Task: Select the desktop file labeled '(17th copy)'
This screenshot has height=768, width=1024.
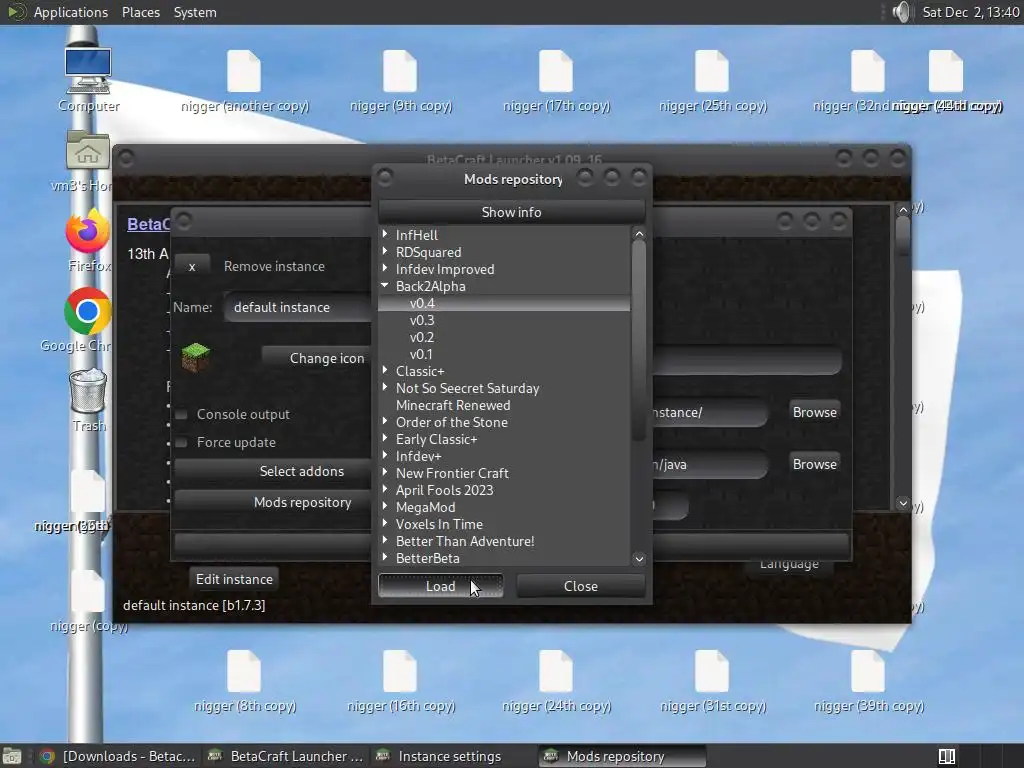Action: click(x=556, y=71)
